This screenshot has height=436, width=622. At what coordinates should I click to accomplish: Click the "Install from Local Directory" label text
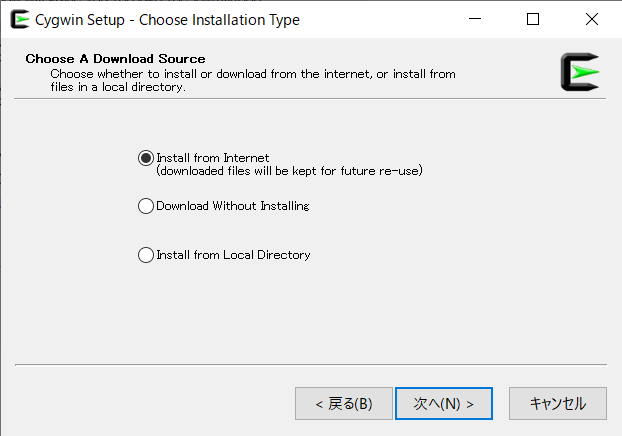[233, 255]
